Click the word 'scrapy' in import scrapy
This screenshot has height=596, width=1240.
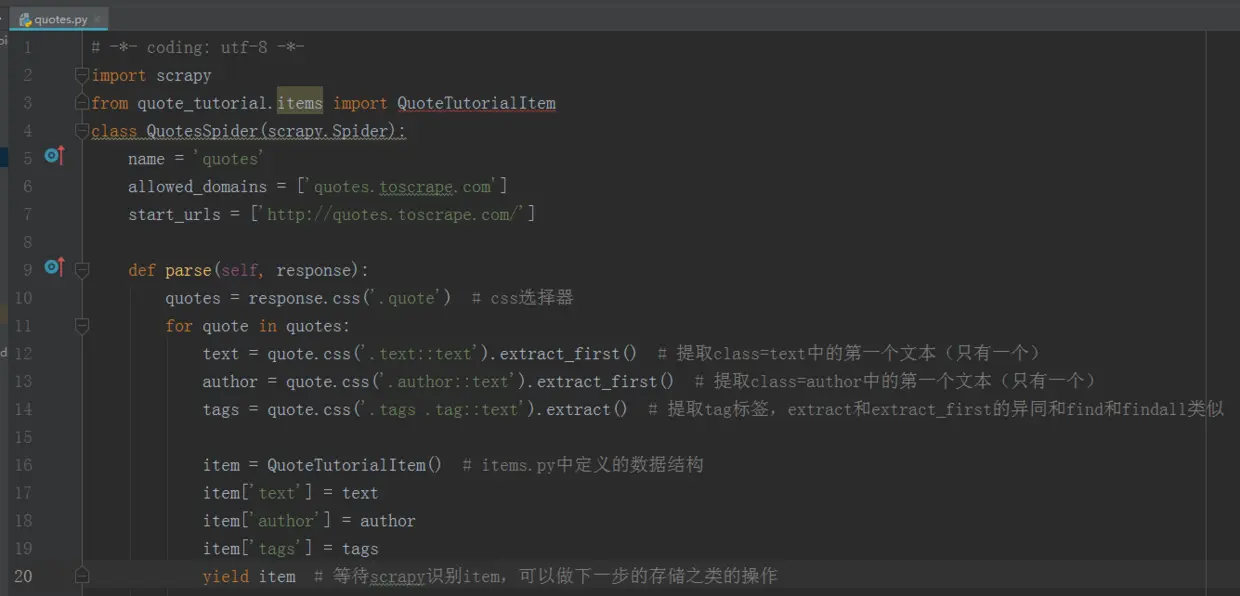pyautogui.click(x=183, y=75)
